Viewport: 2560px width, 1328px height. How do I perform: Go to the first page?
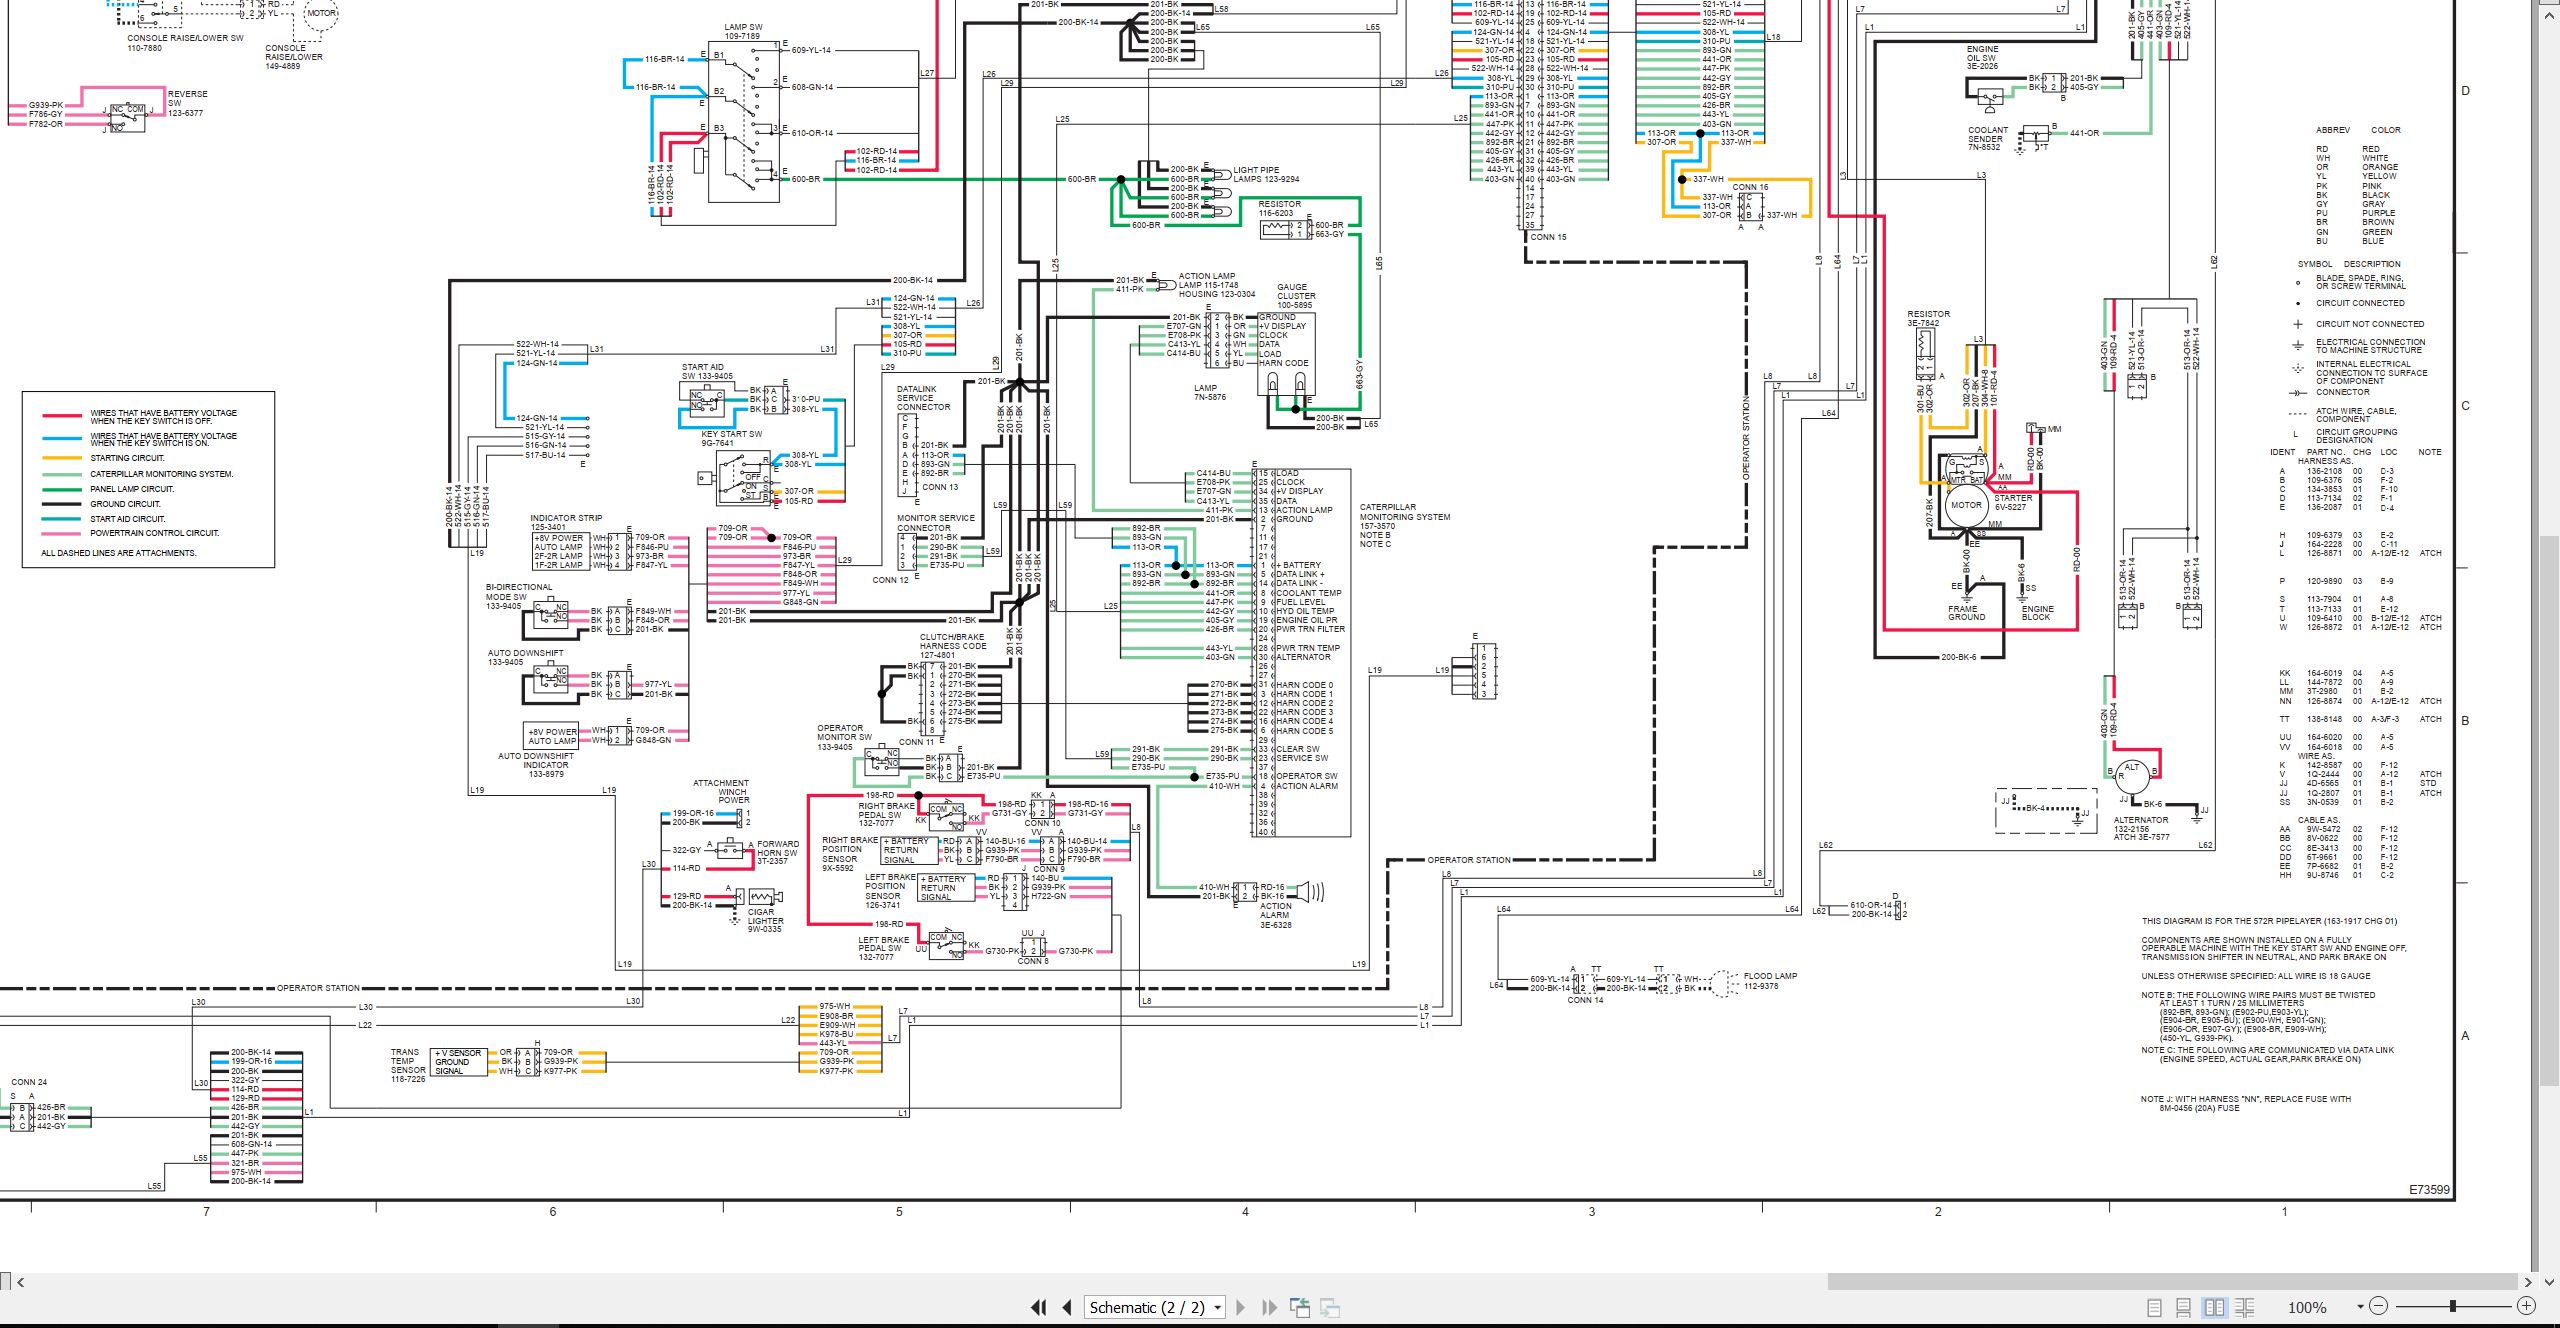coord(1038,1307)
